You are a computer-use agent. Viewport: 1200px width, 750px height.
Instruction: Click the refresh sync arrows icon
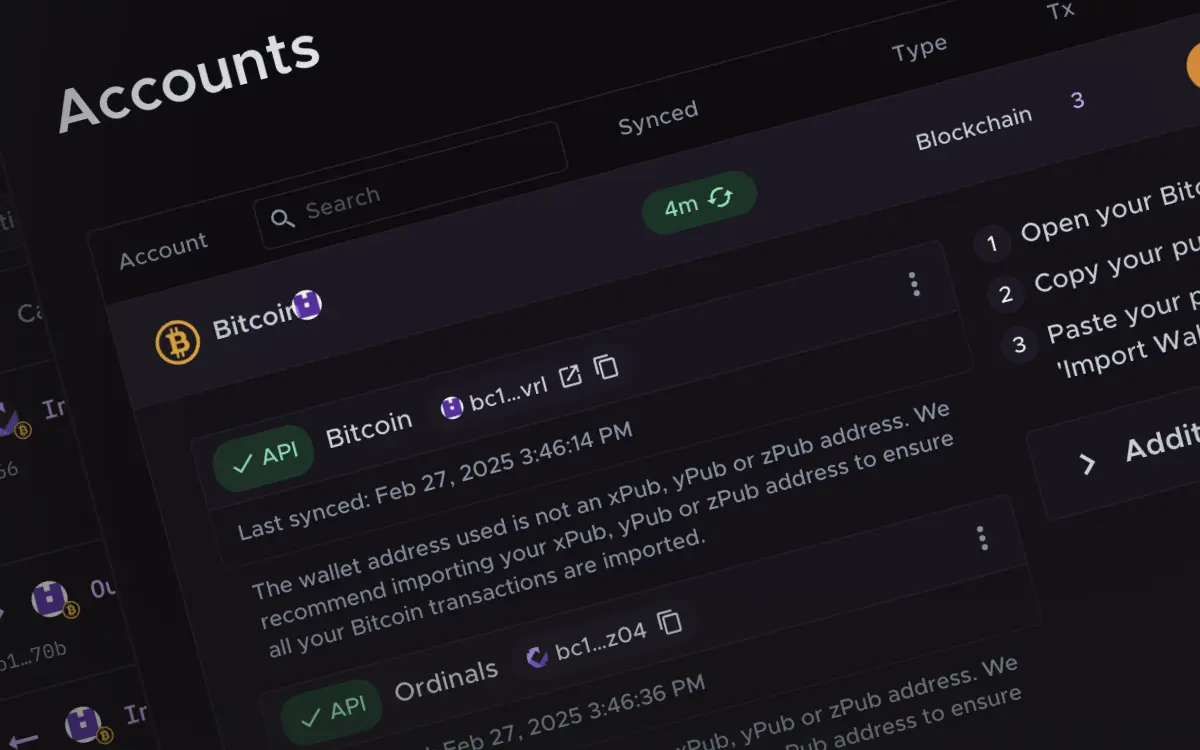click(x=720, y=197)
